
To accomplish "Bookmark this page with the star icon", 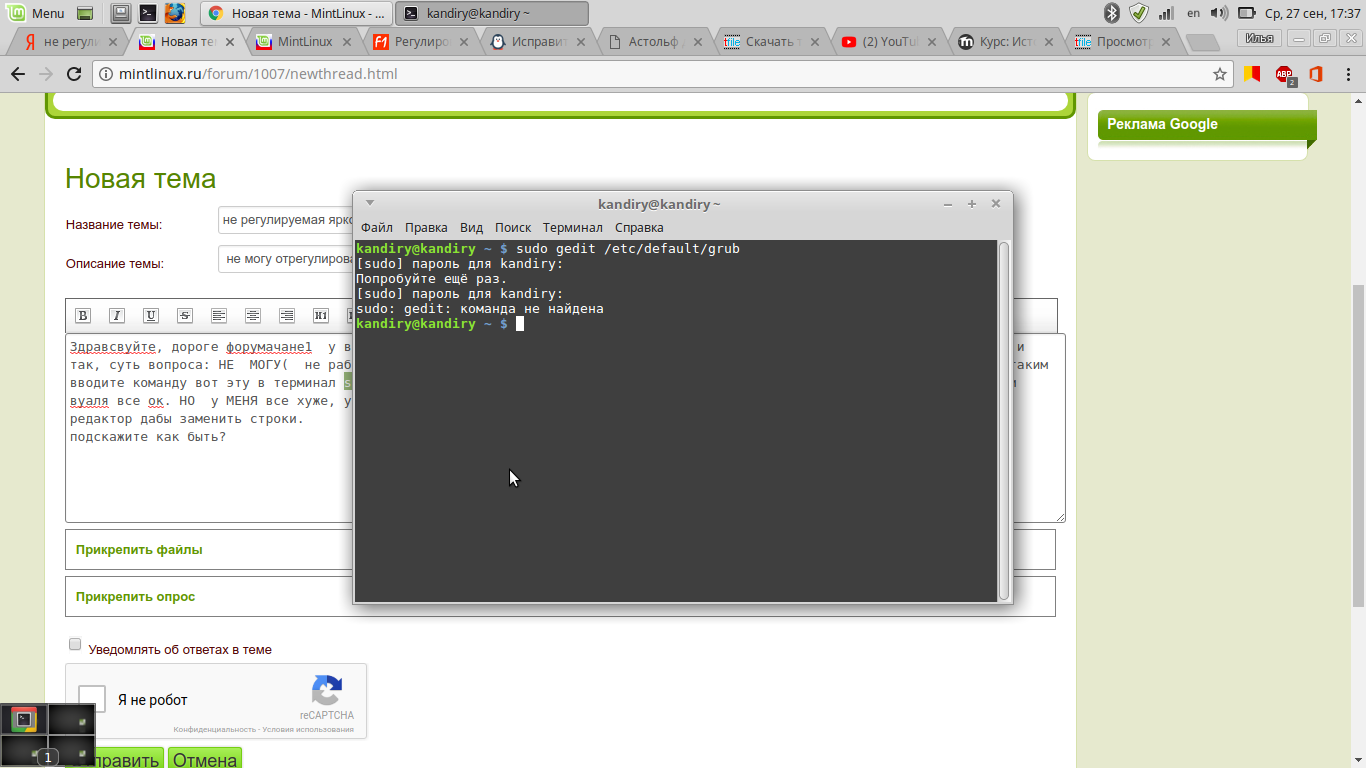I will (x=1219, y=74).
